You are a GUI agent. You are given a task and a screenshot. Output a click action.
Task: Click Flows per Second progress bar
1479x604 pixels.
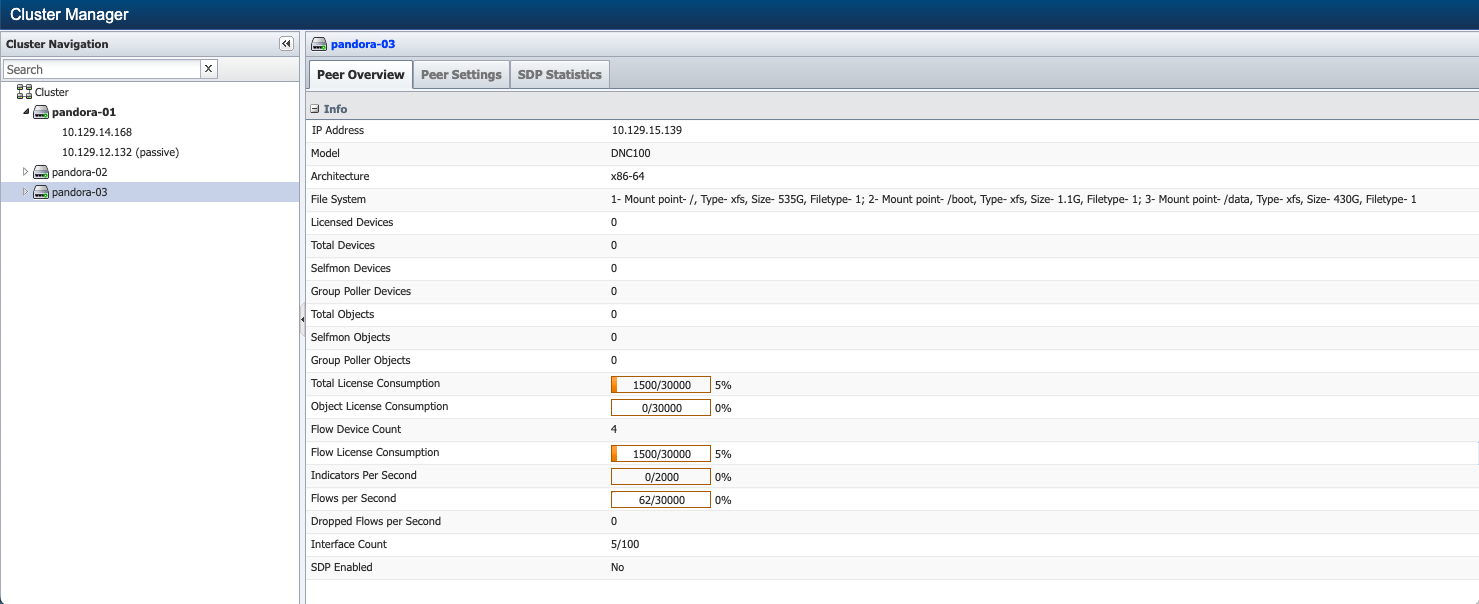(x=661, y=499)
